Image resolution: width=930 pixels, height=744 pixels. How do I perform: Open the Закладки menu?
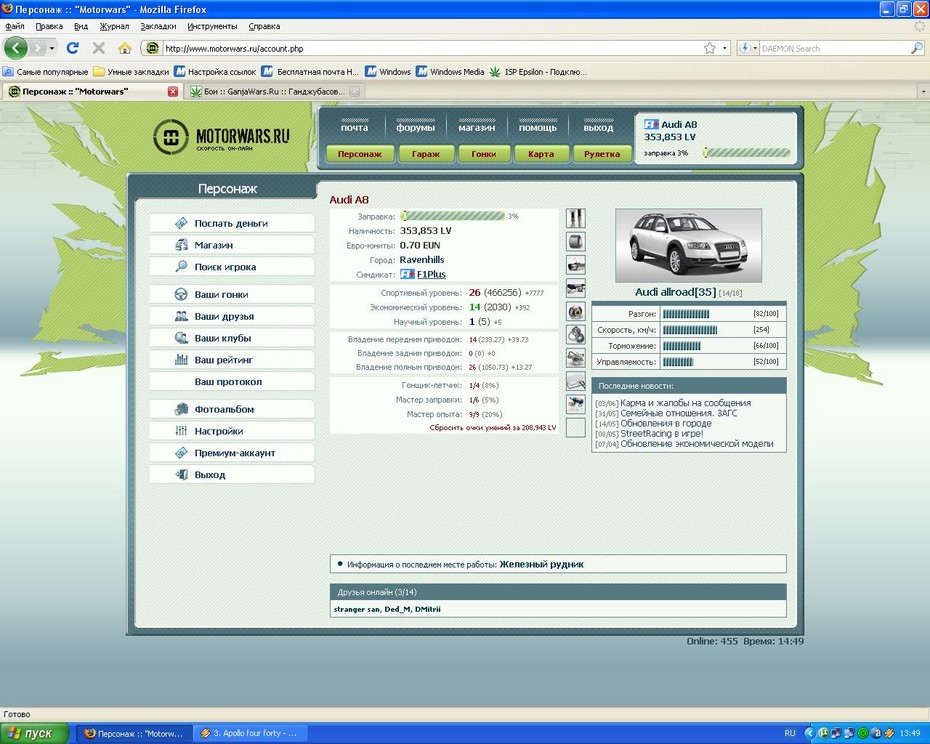pyautogui.click(x=158, y=26)
